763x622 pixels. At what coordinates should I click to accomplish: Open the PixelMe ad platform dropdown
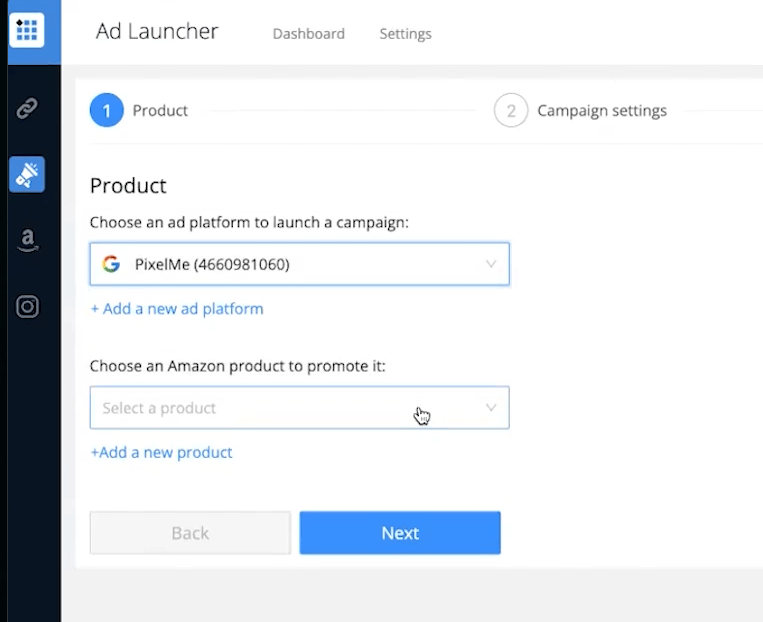point(300,264)
